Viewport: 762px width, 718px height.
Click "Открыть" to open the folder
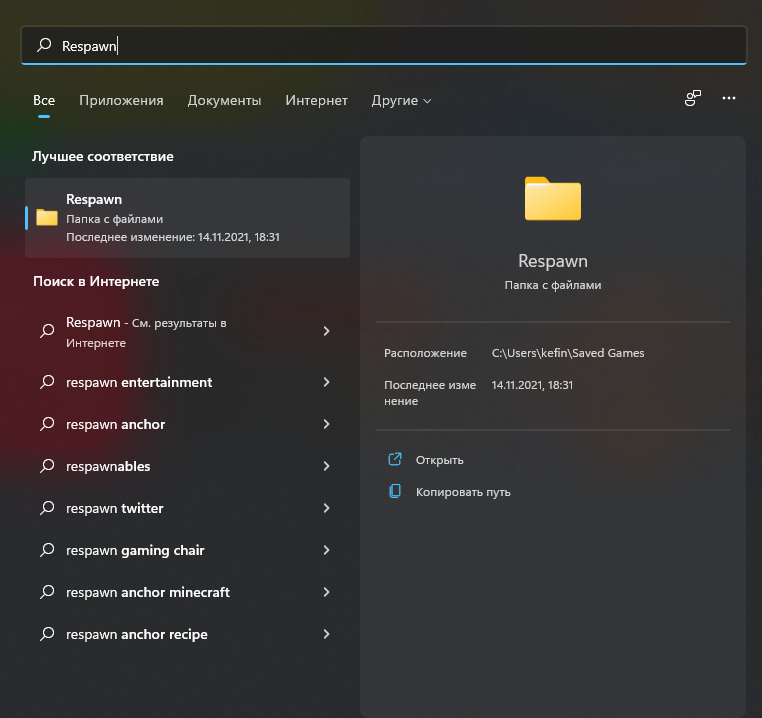point(440,460)
